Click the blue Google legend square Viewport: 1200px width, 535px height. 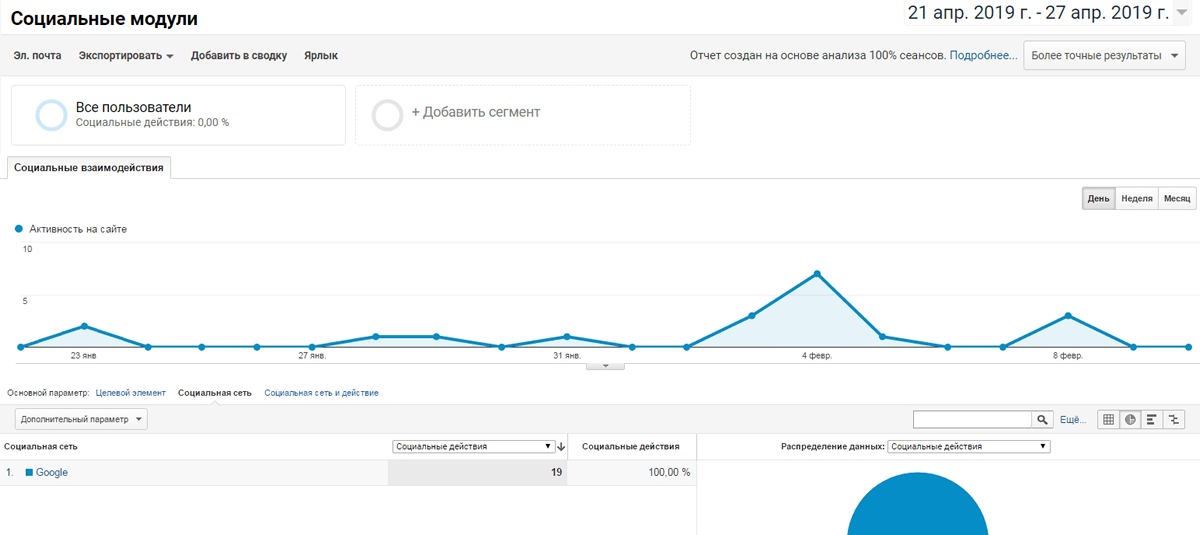coord(29,472)
